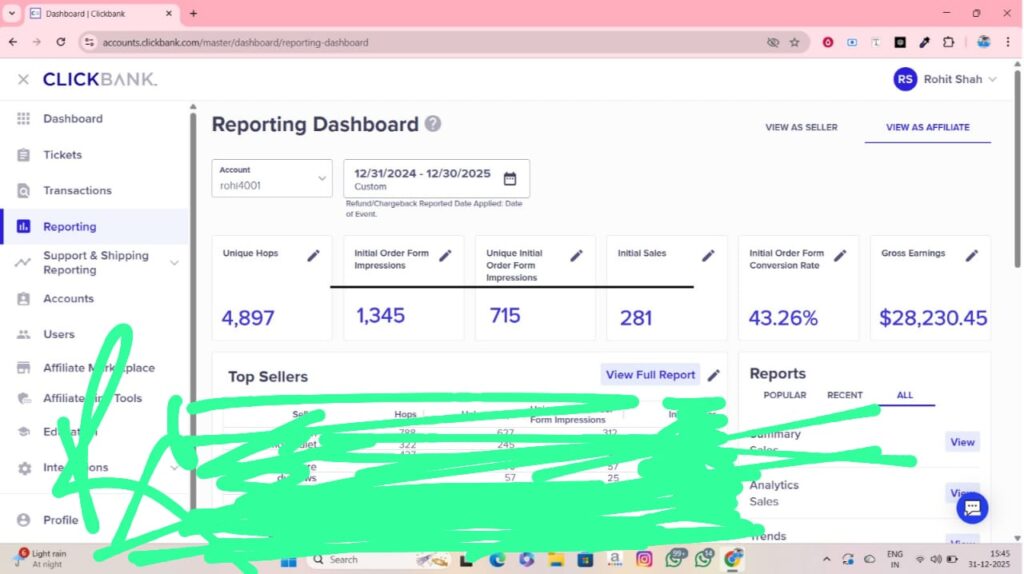This screenshot has width=1024, height=574.
Task: Click the View Full Report button
Action: click(650, 375)
